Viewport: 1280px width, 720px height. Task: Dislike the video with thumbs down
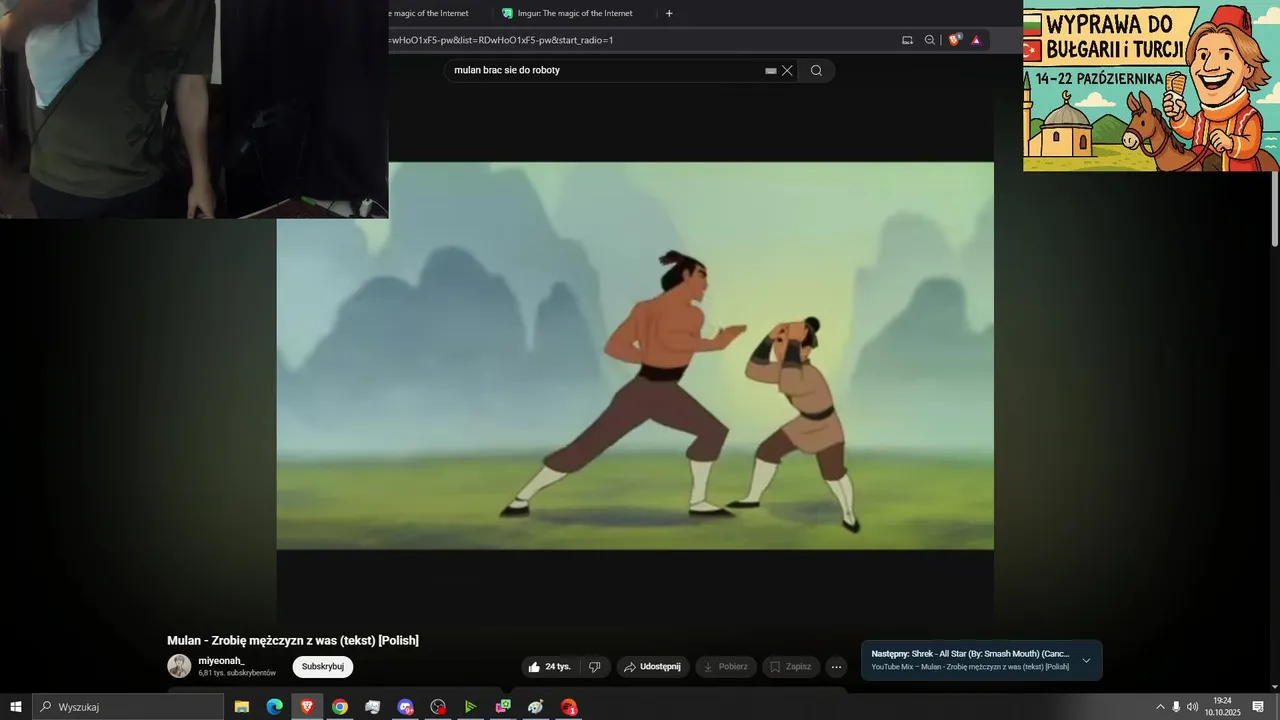pyautogui.click(x=595, y=667)
